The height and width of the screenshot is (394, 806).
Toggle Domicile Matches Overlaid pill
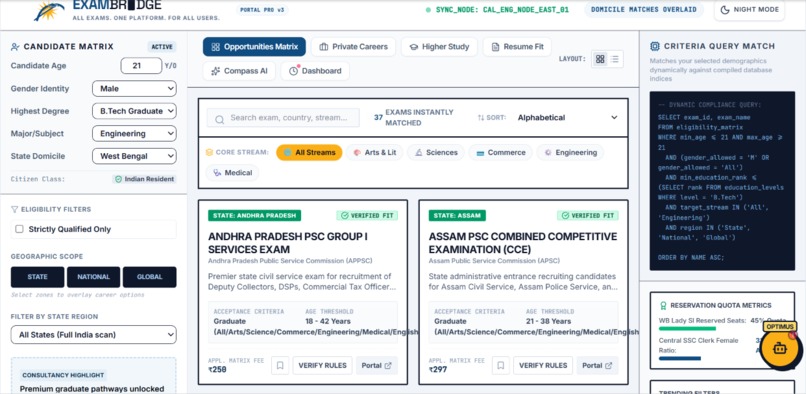click(644, 10)
